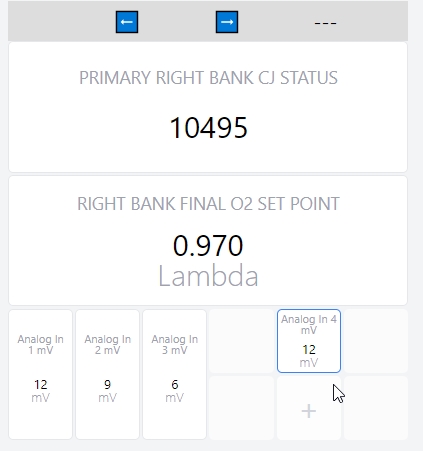Click the blue left arrow button
The width and height of the screenshot is (423, 451).
click(x=127, y=22)
